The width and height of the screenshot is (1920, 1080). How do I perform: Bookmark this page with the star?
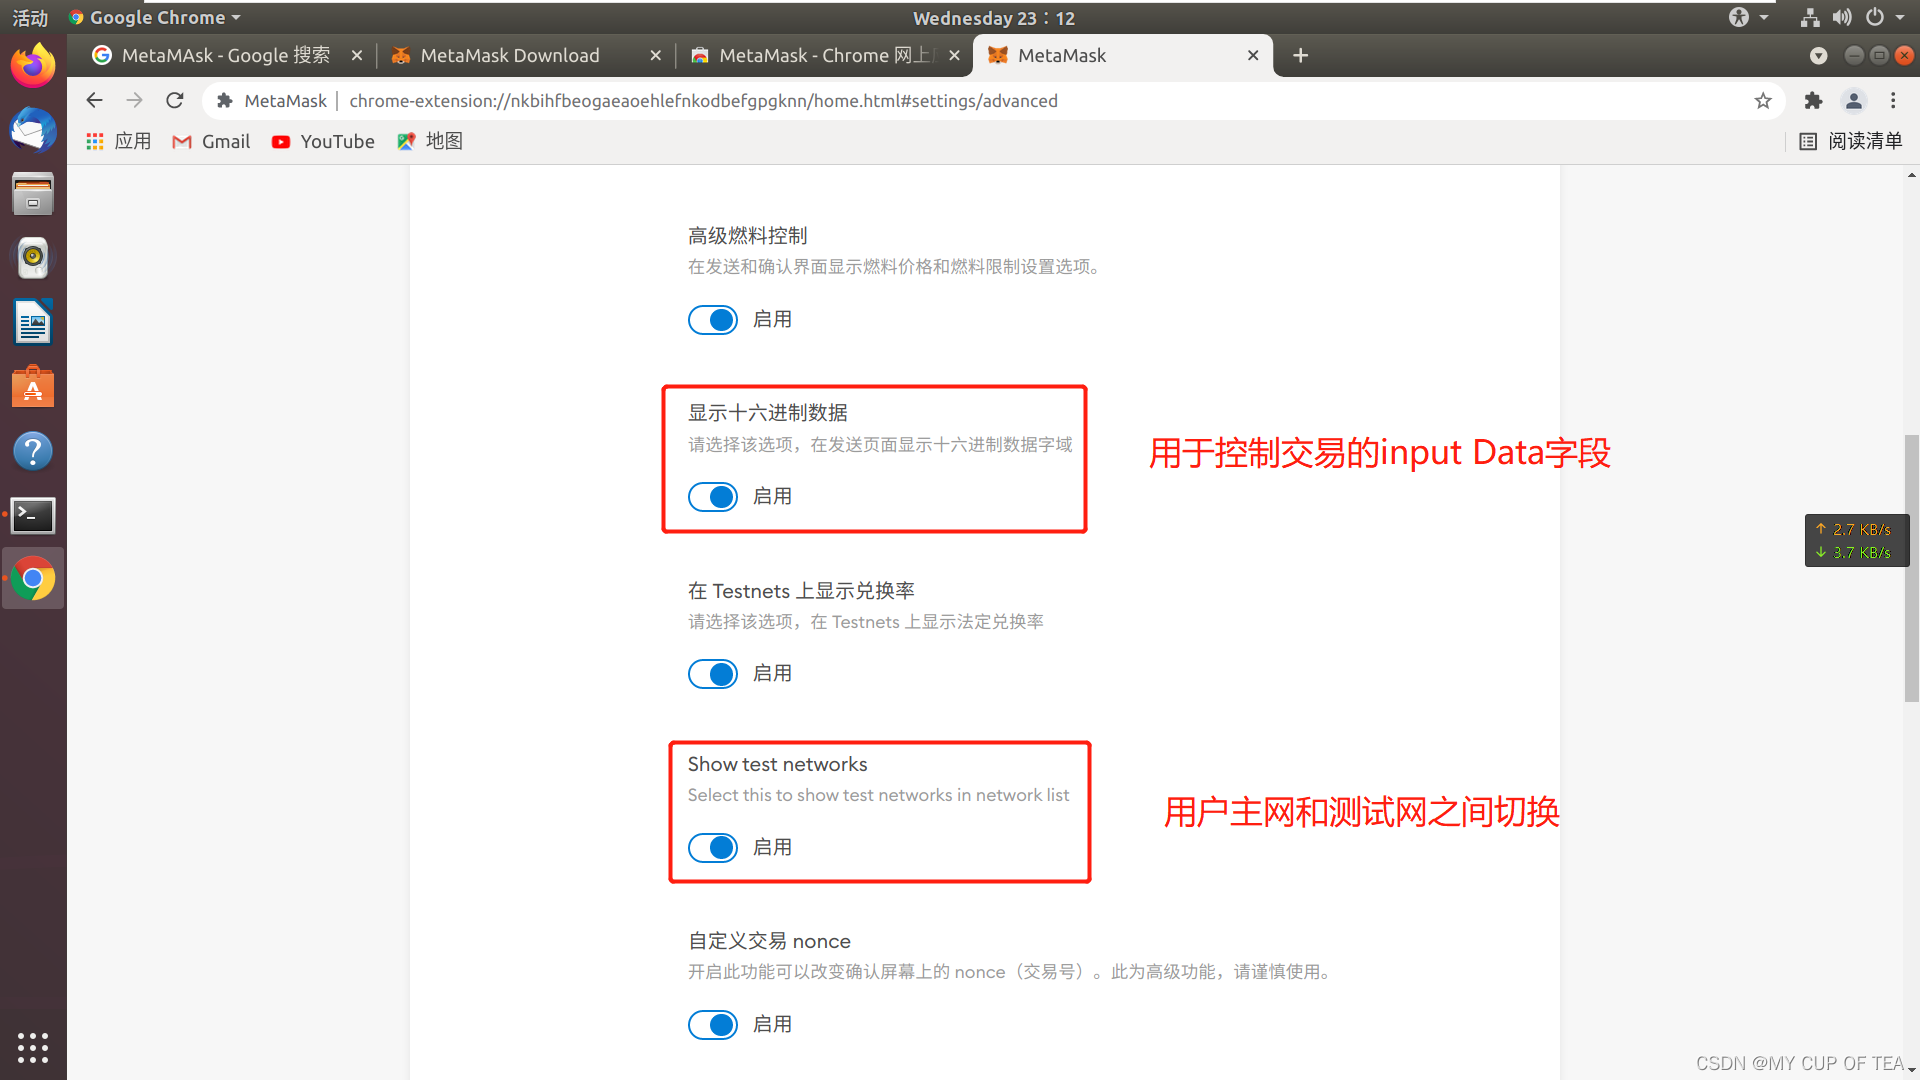click(1763, 100)
